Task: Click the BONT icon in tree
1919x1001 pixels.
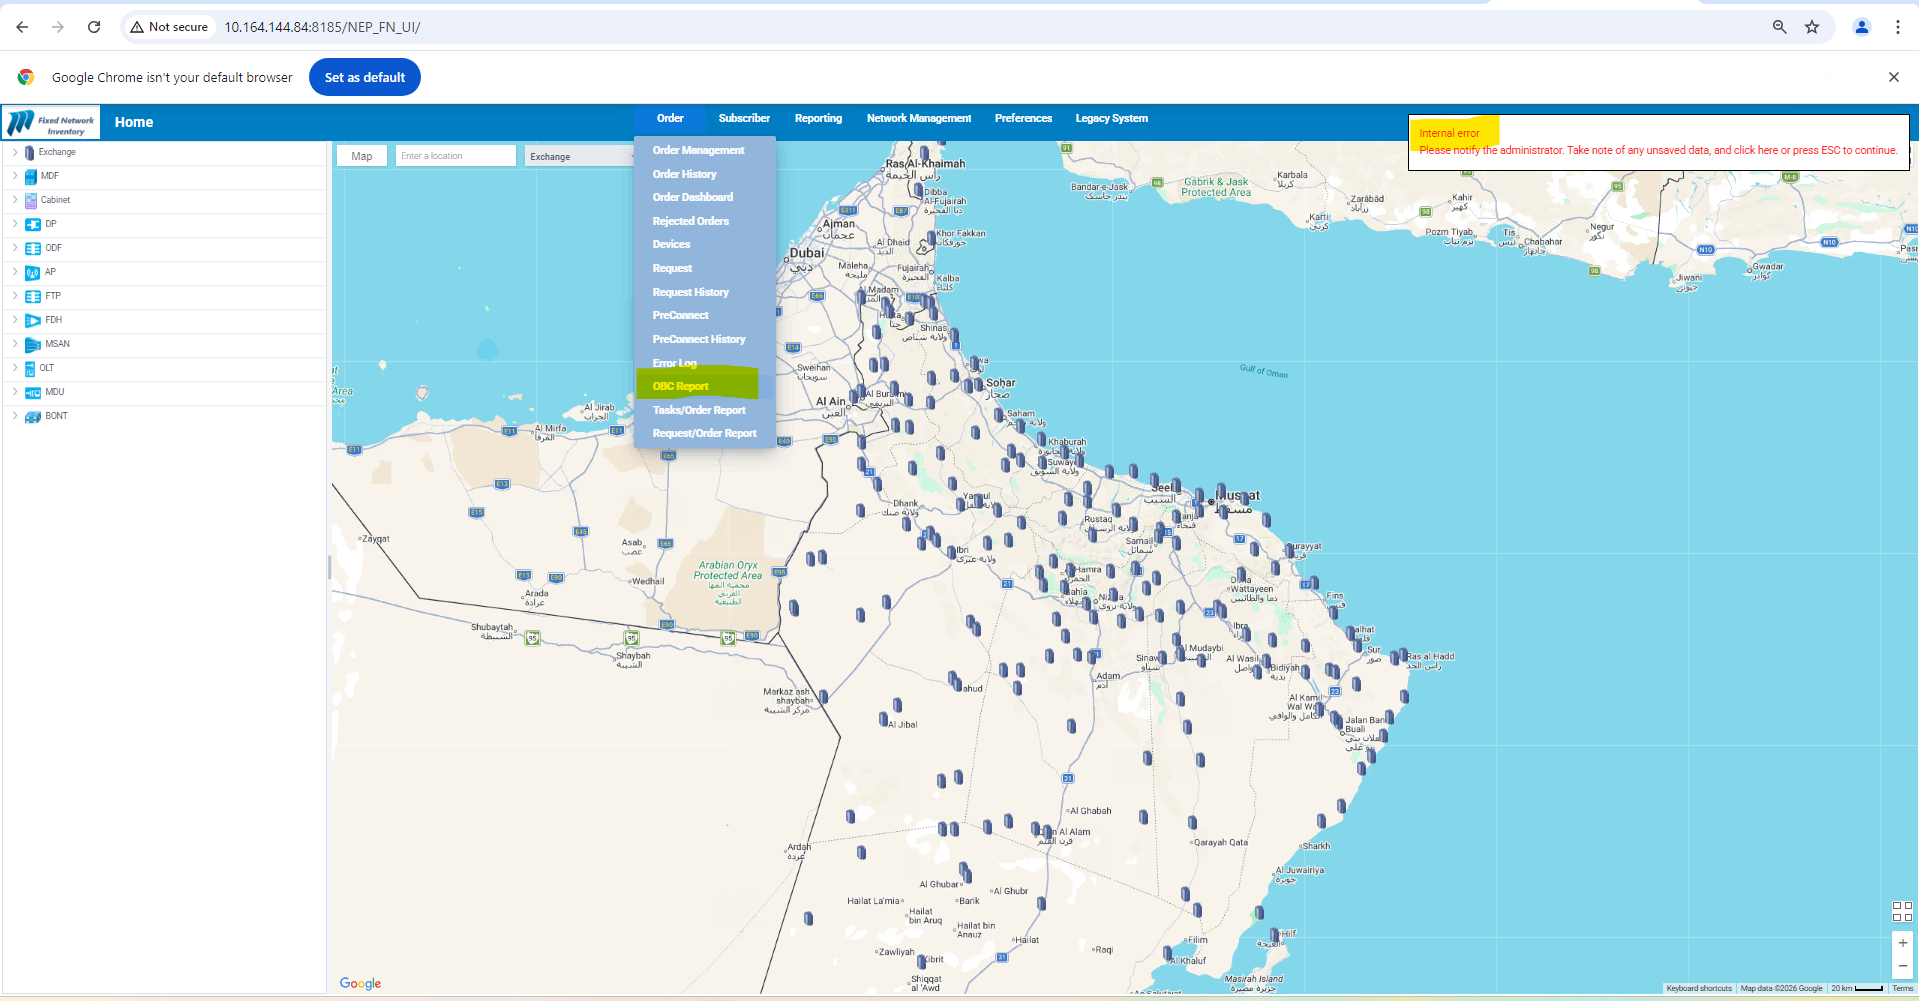Action: pyautogui.click(x=32, y=416)
